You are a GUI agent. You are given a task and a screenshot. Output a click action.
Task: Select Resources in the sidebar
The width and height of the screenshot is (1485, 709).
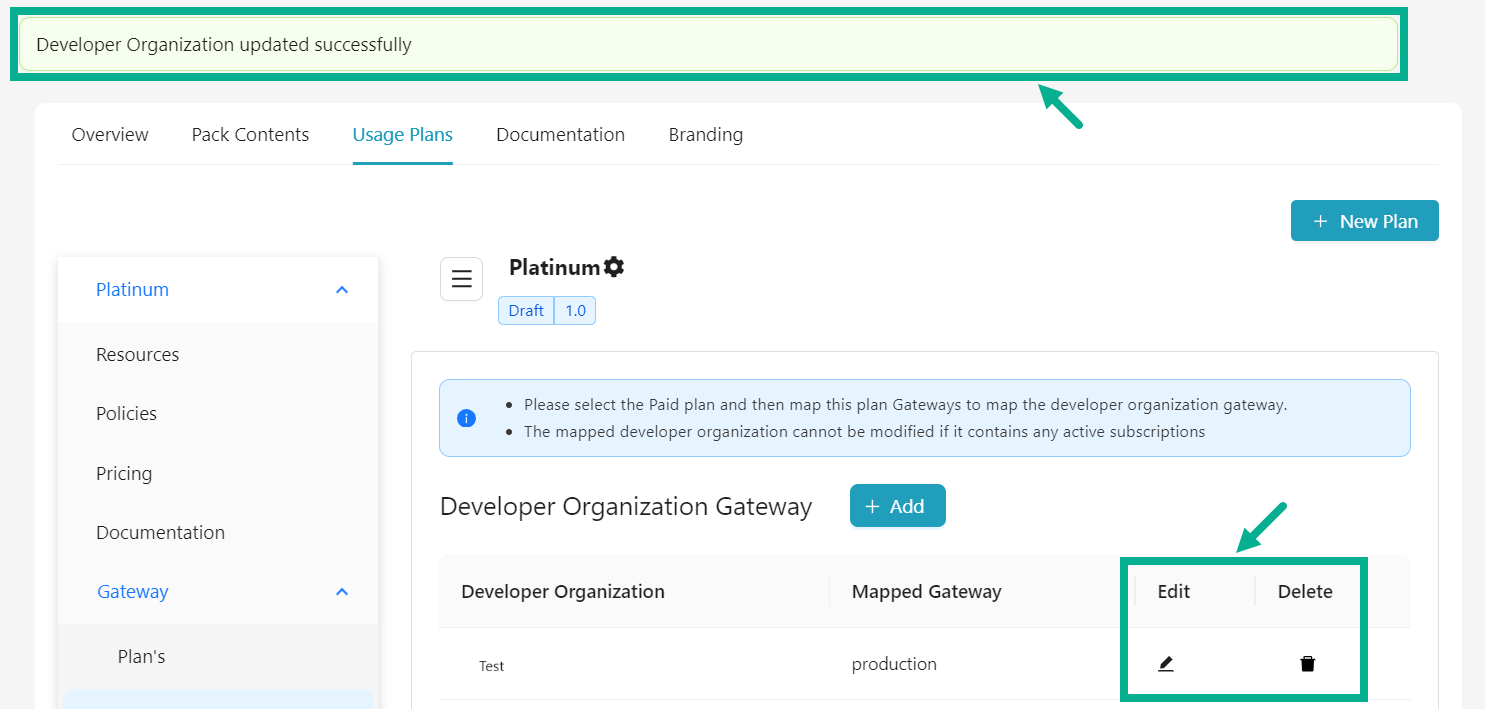[138, 355]
